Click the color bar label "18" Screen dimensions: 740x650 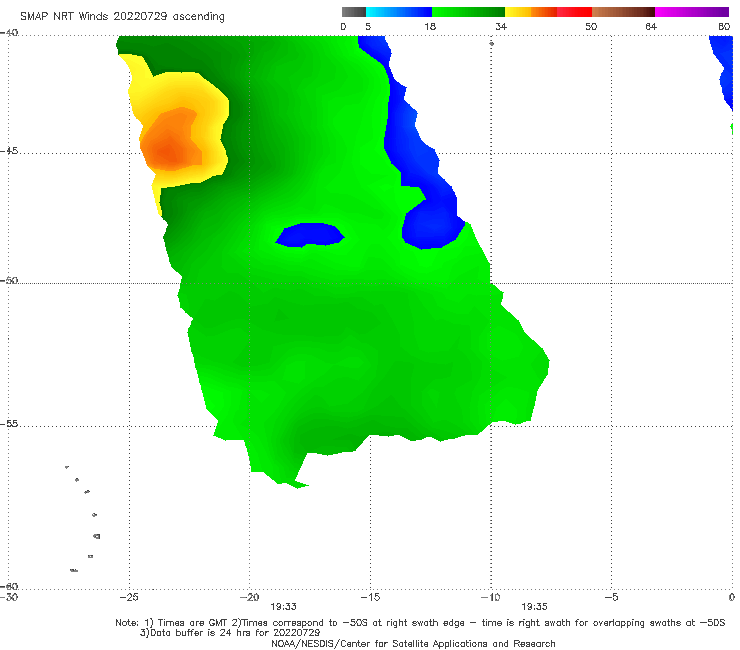[430, 27]
